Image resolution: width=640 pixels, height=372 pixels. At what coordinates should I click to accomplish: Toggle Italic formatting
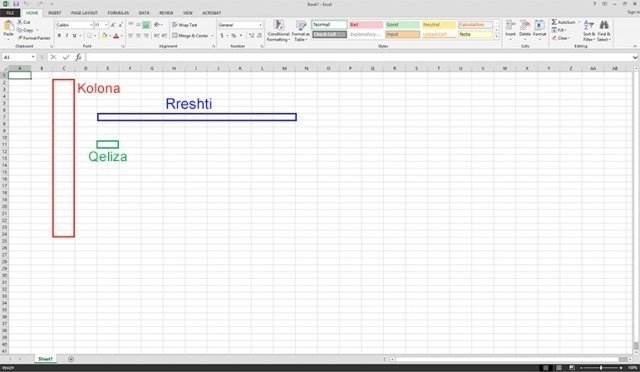(x=67, y=36)
